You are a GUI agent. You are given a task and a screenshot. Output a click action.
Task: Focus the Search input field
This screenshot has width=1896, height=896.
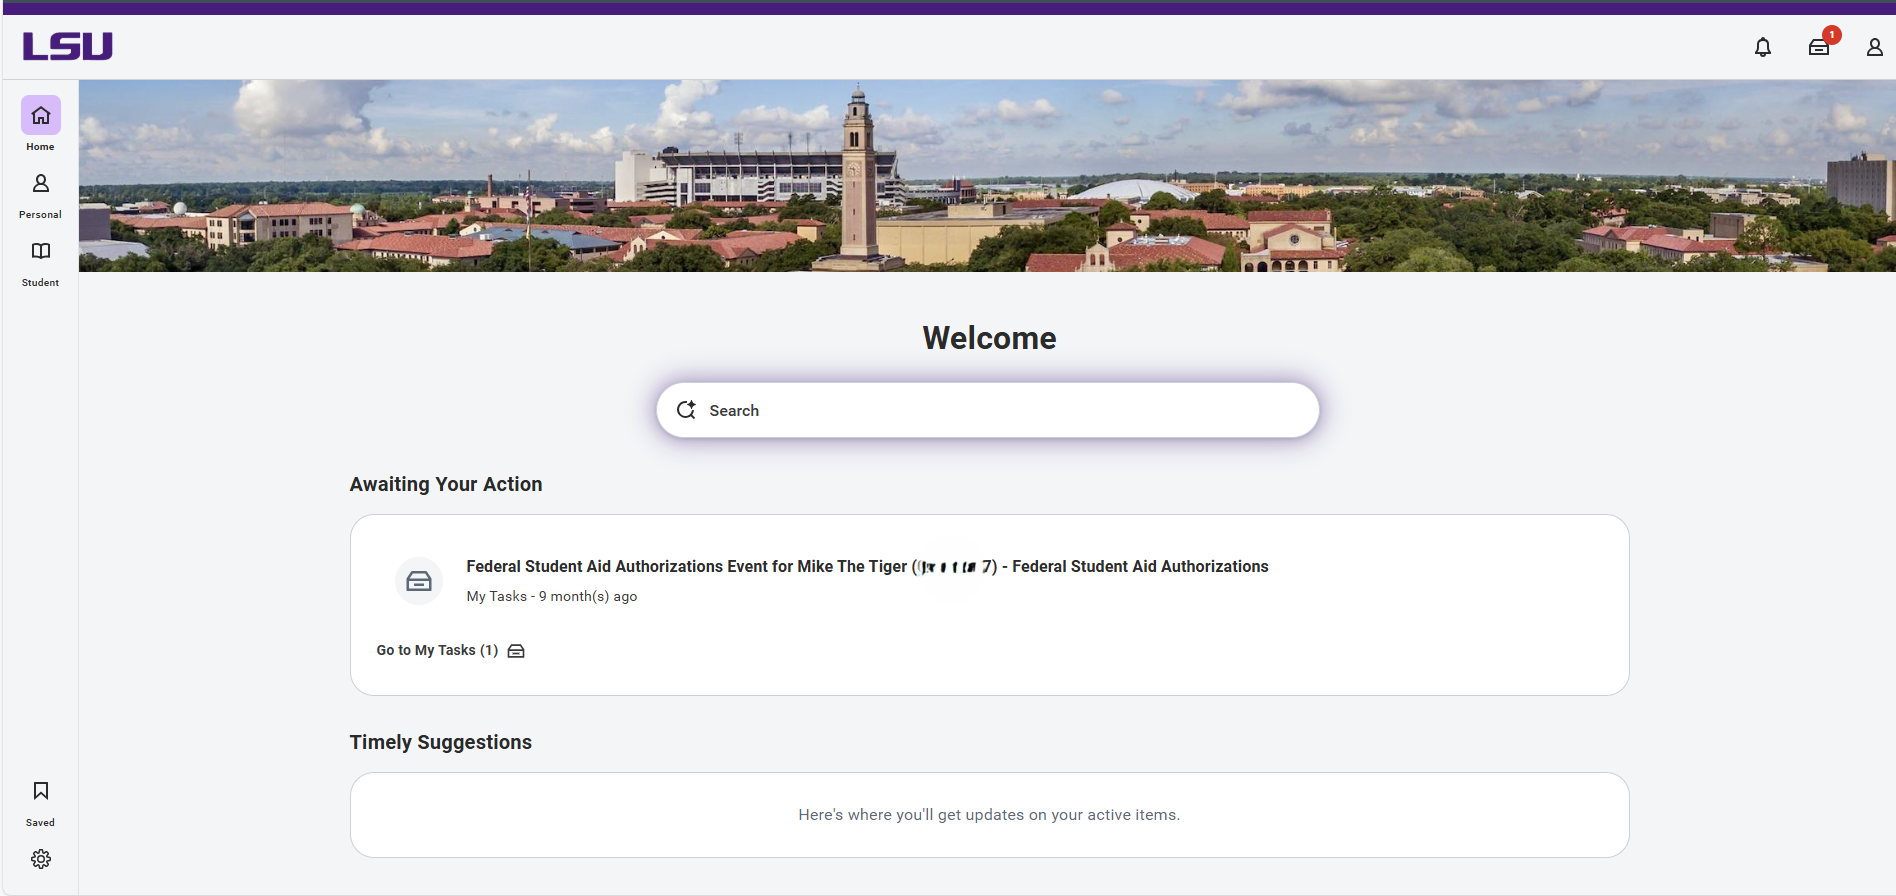click(x=1000, y=410)
